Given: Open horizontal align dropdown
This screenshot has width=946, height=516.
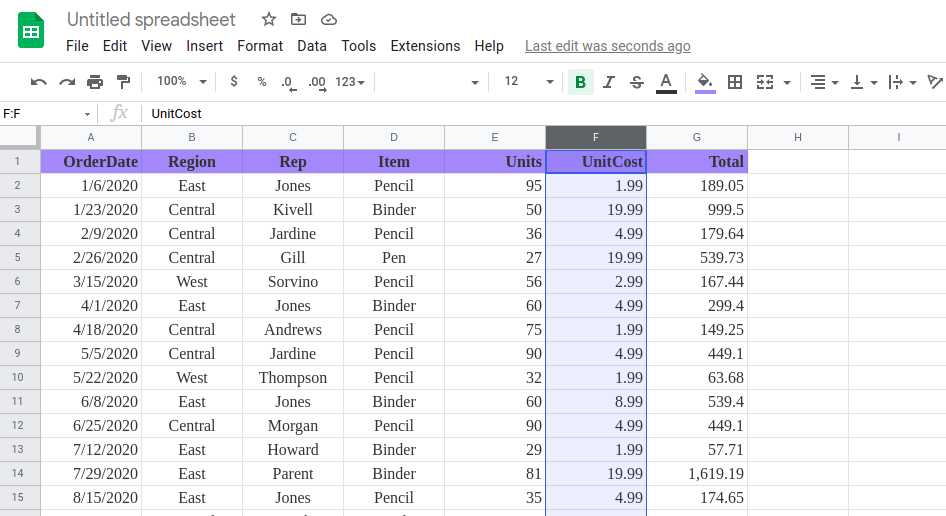Looking at the screenshot, I should point(824,82).
